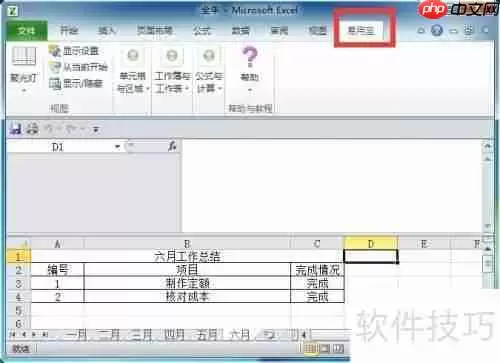This screenshot has height=363, width=500.
Task: Select row 2 header
Action: 19,270
